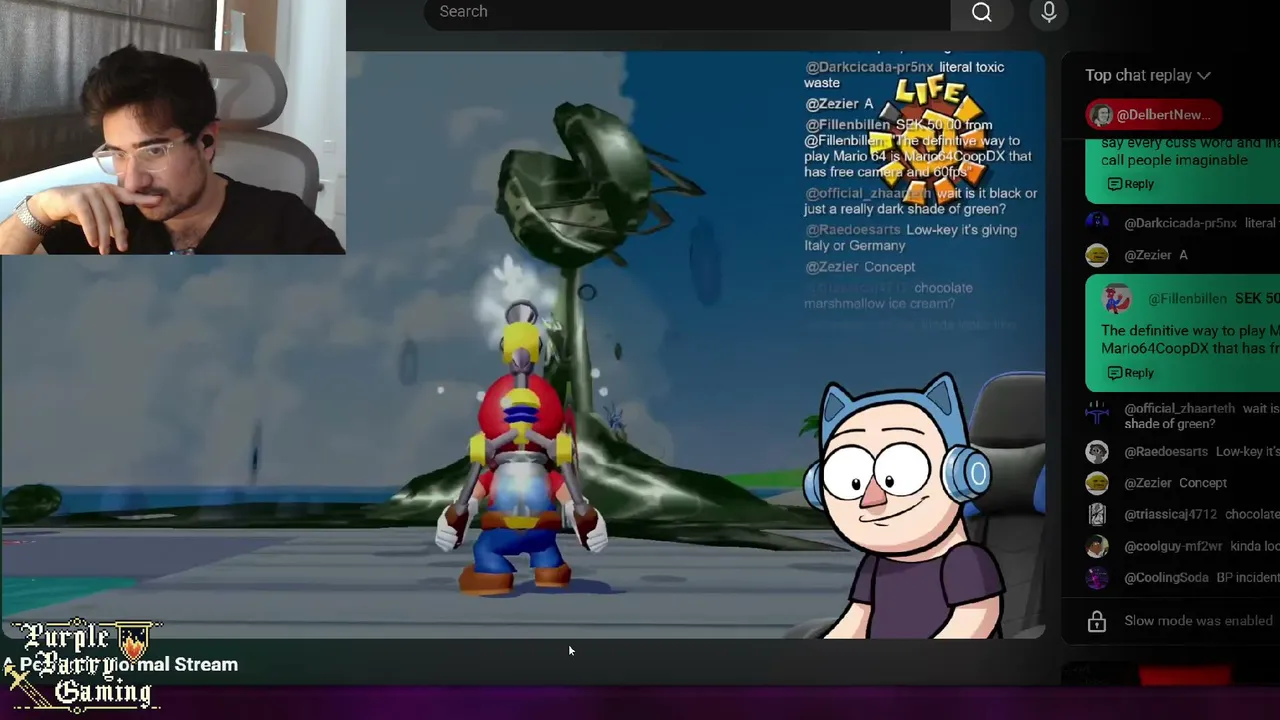Open @triassicaj4712's chat avatar
The width and height of the screenshot is (1280, 720).
click(x=1097, y=515)
